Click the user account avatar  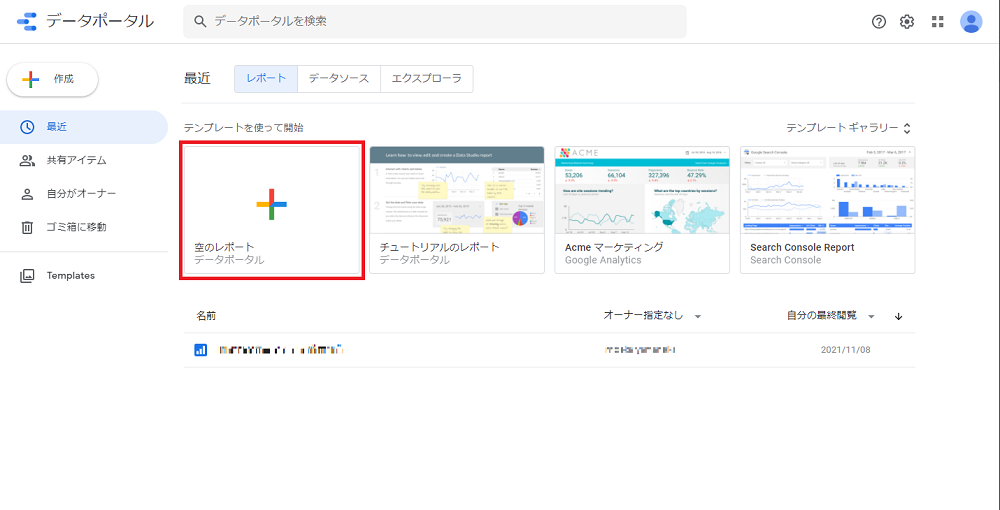[971, 22]
